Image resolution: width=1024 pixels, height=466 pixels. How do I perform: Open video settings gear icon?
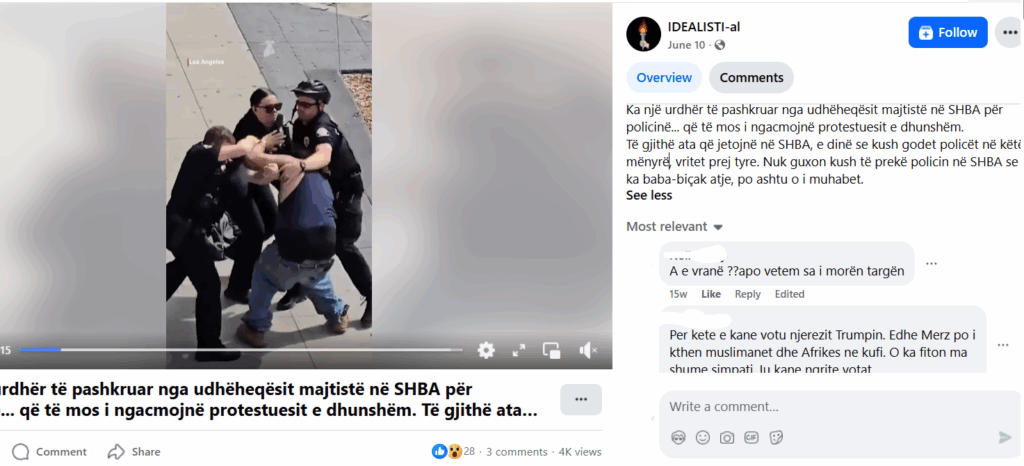tap(486, 350)
